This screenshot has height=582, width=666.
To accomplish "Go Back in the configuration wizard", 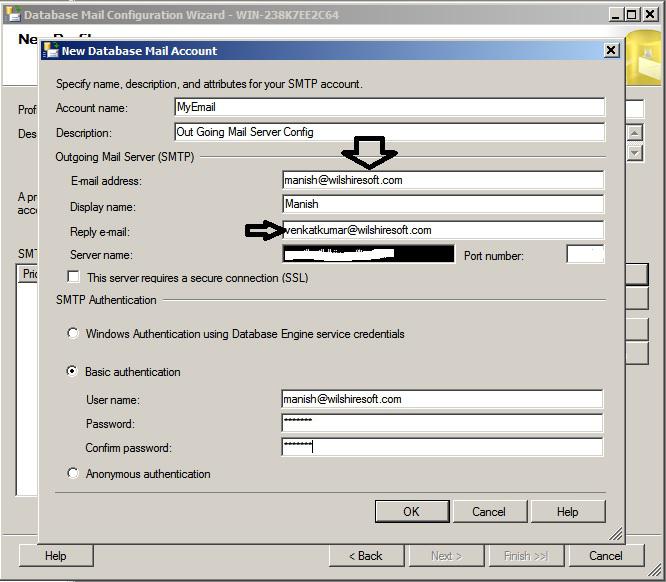I will (366, 555).
